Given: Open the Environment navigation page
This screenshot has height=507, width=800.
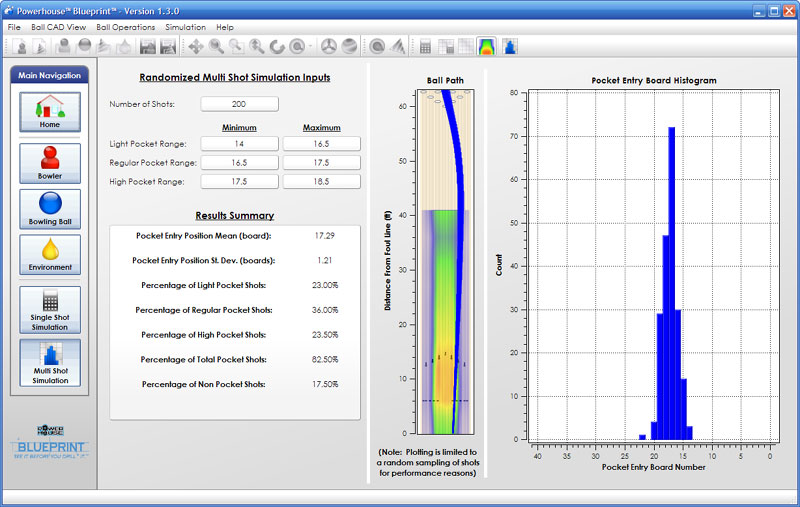Looking at the screenshot, I should (50, 255).
